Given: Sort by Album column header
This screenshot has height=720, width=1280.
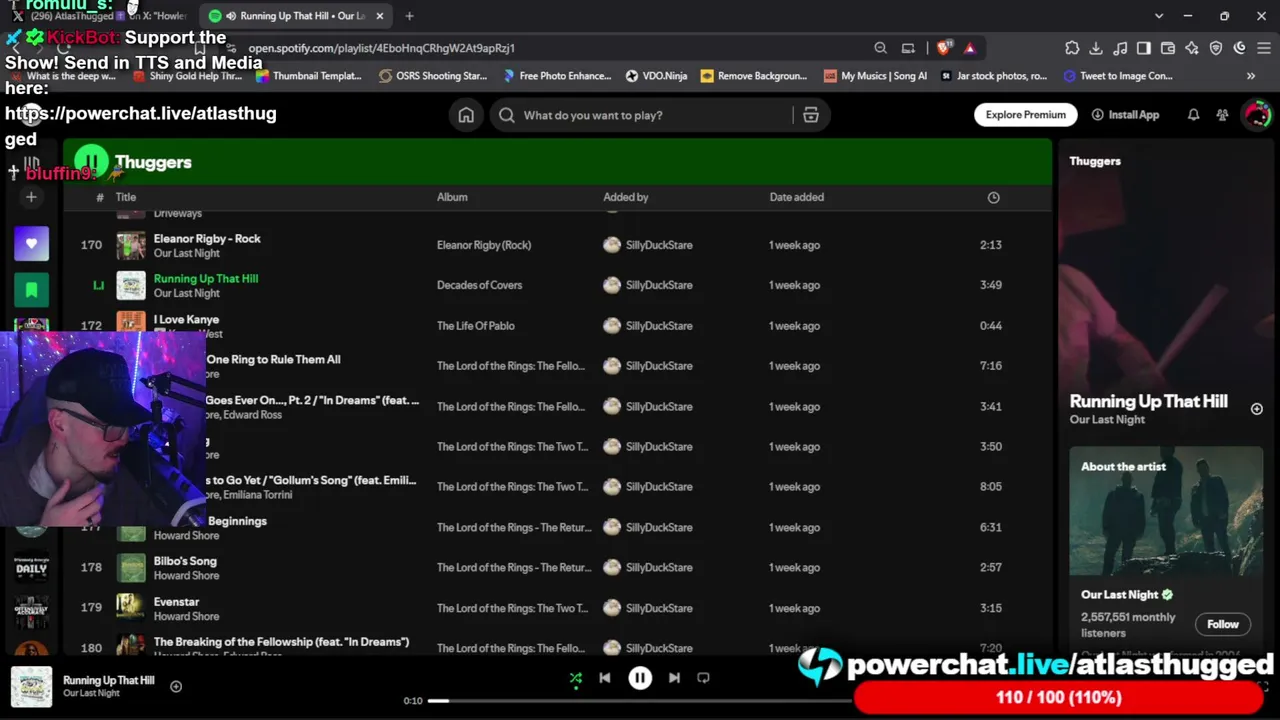Looking at the screenshot, I should [452, 197].
